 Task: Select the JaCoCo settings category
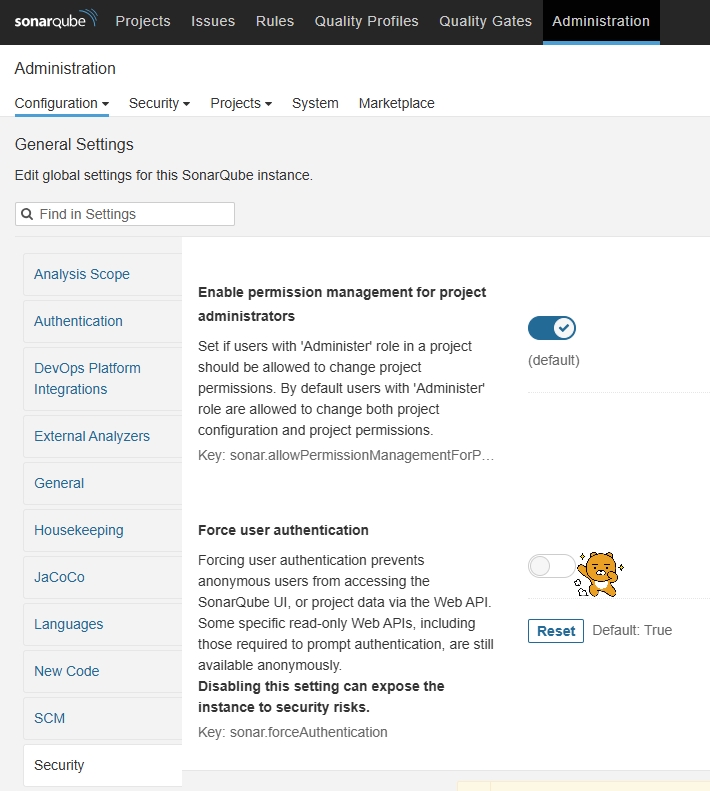102,577
